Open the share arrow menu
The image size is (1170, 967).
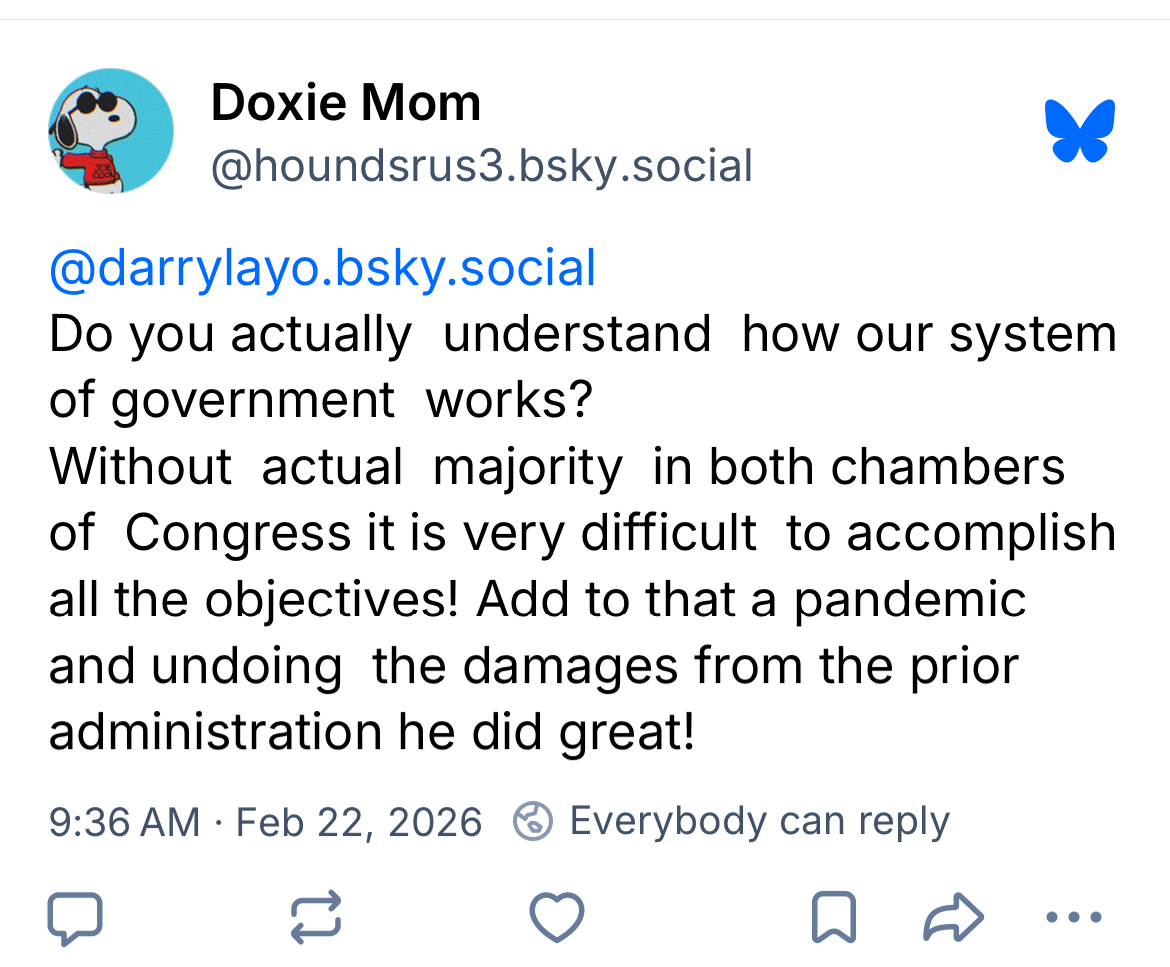click(953, 917)
